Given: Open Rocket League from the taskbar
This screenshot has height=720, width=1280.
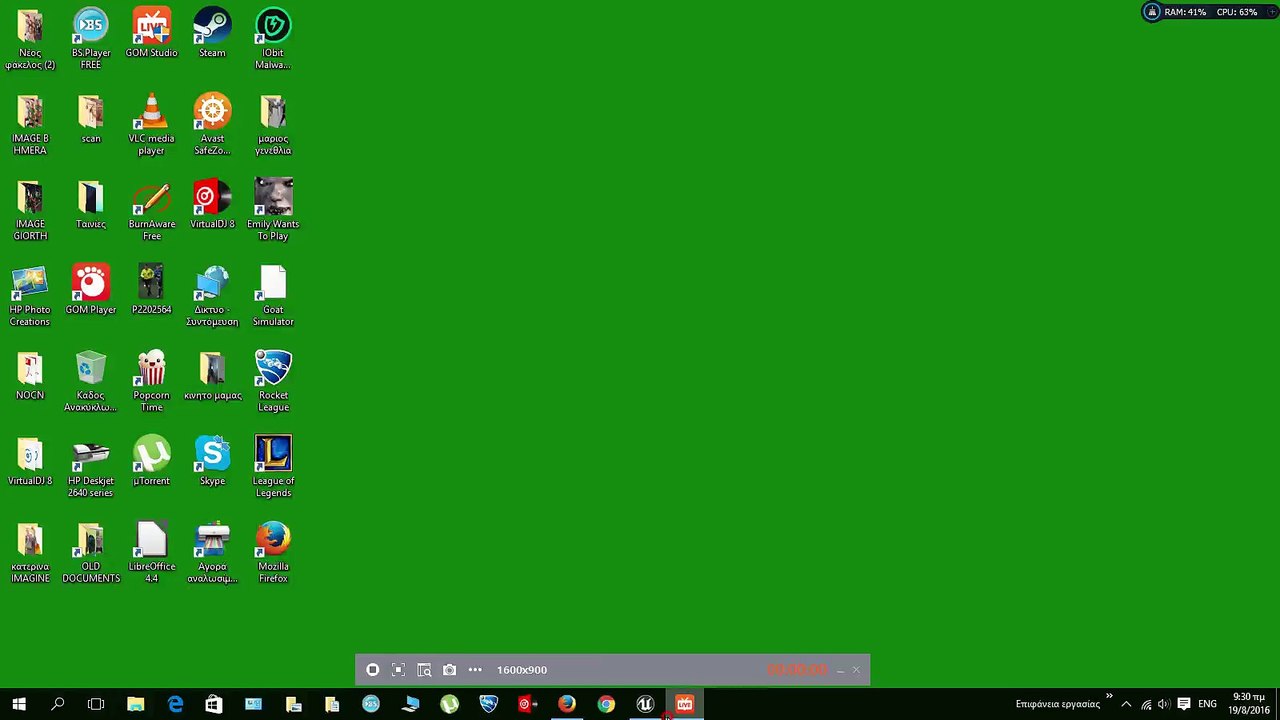Looking at the screenshot, I should click(x=488, y=704).
